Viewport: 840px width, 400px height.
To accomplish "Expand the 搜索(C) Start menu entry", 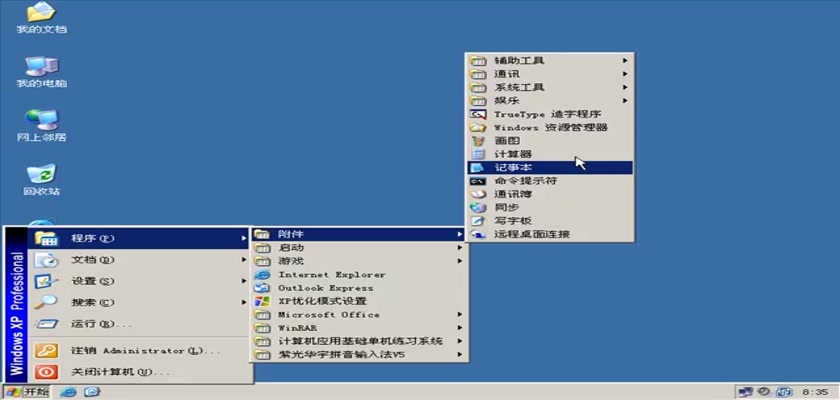I will coord(139,303).
